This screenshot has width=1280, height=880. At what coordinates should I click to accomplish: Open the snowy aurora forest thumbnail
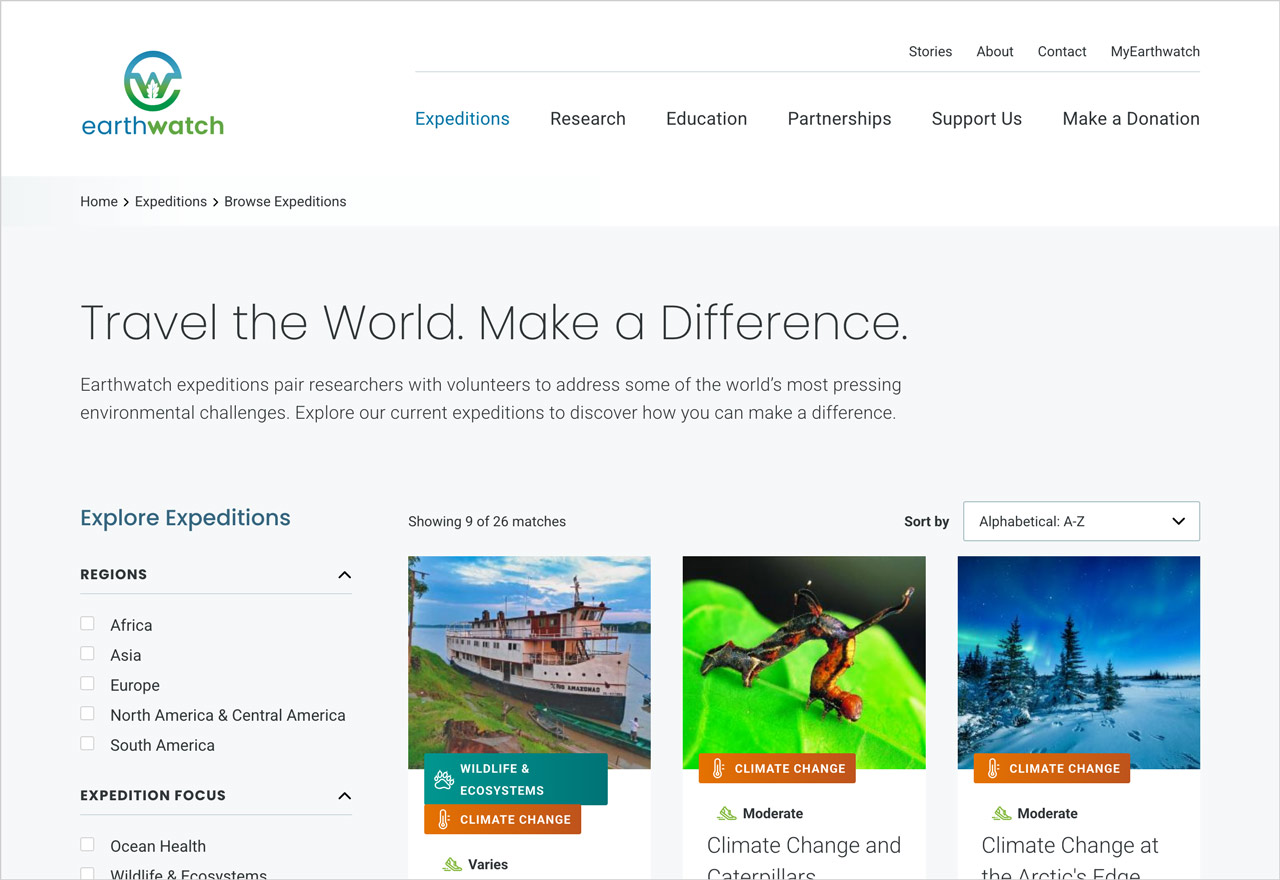tap(1079, 662)
